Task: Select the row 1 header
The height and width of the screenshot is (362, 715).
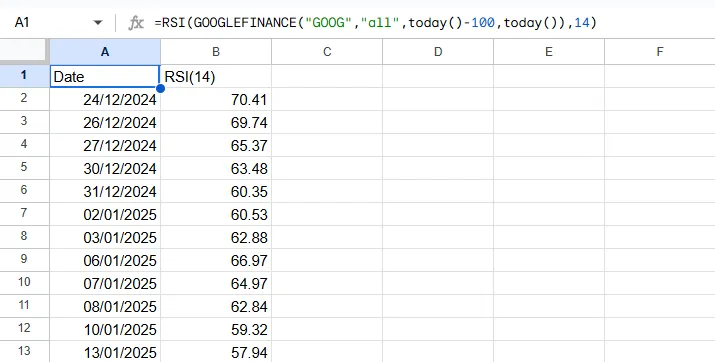Action: [x=24, y=76]
